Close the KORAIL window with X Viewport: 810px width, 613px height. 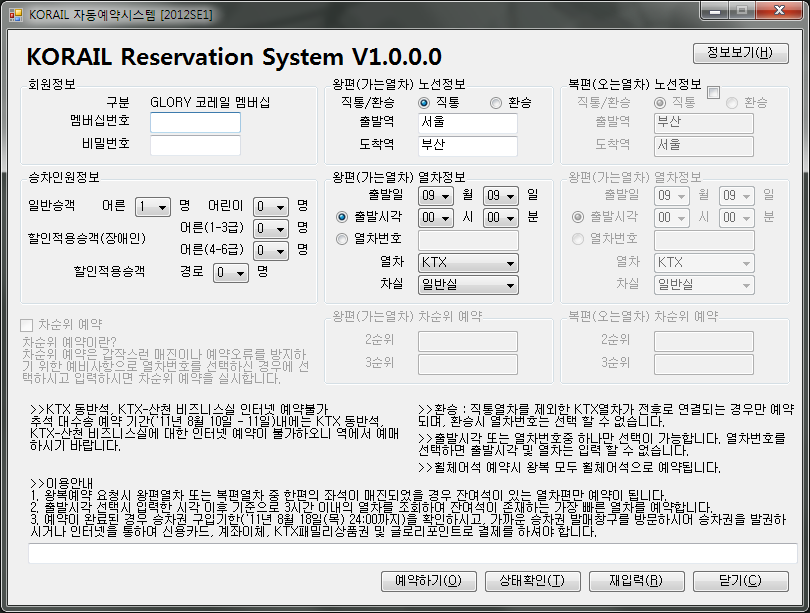(780, 11)
